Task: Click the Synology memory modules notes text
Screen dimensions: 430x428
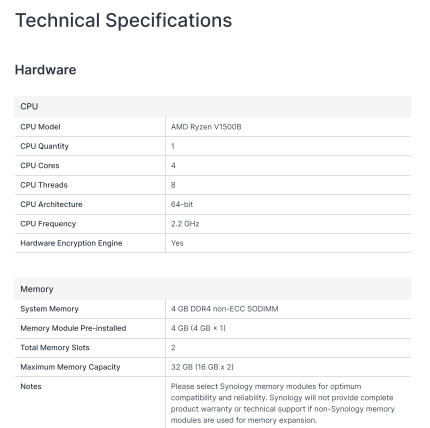Action: 283,403
